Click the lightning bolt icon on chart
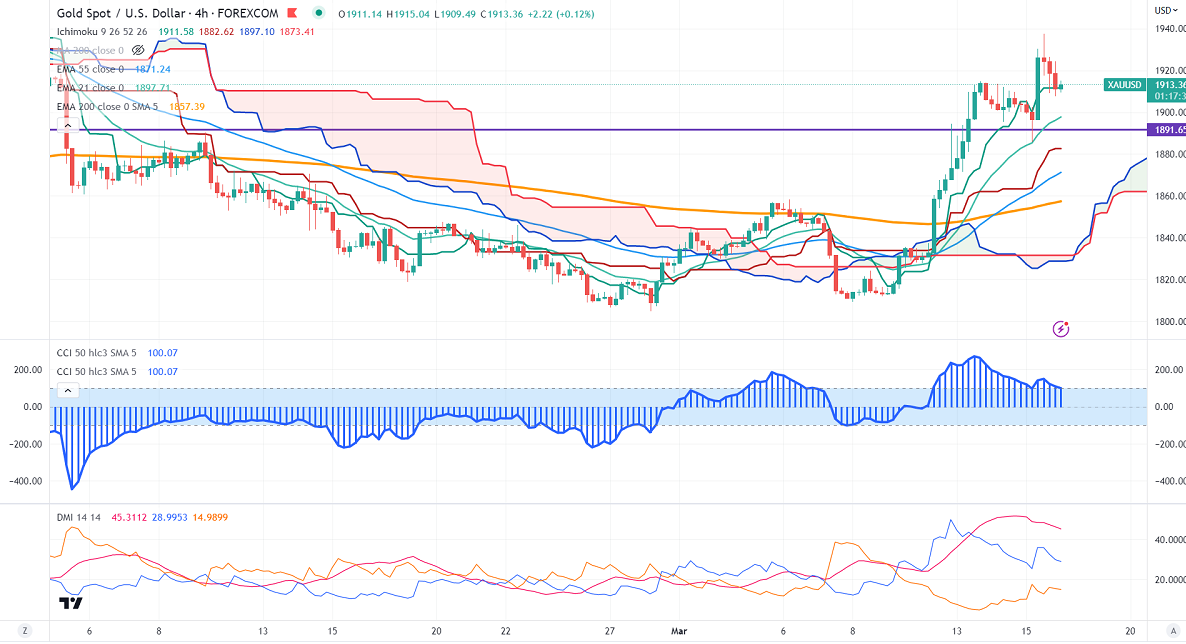Viewport: 1186px width, 644px height. pyautogui.click(x=1062, y=328)
